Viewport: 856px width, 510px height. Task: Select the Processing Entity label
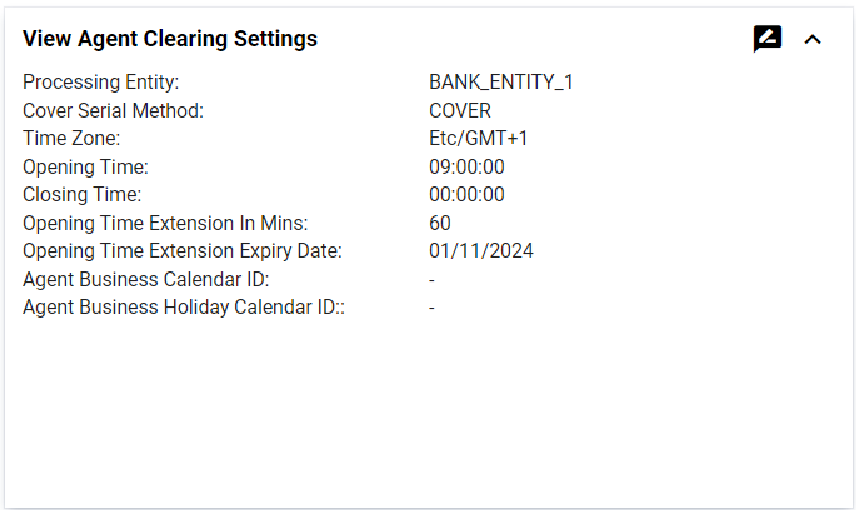pyautogui.click(x=101, y=82)
